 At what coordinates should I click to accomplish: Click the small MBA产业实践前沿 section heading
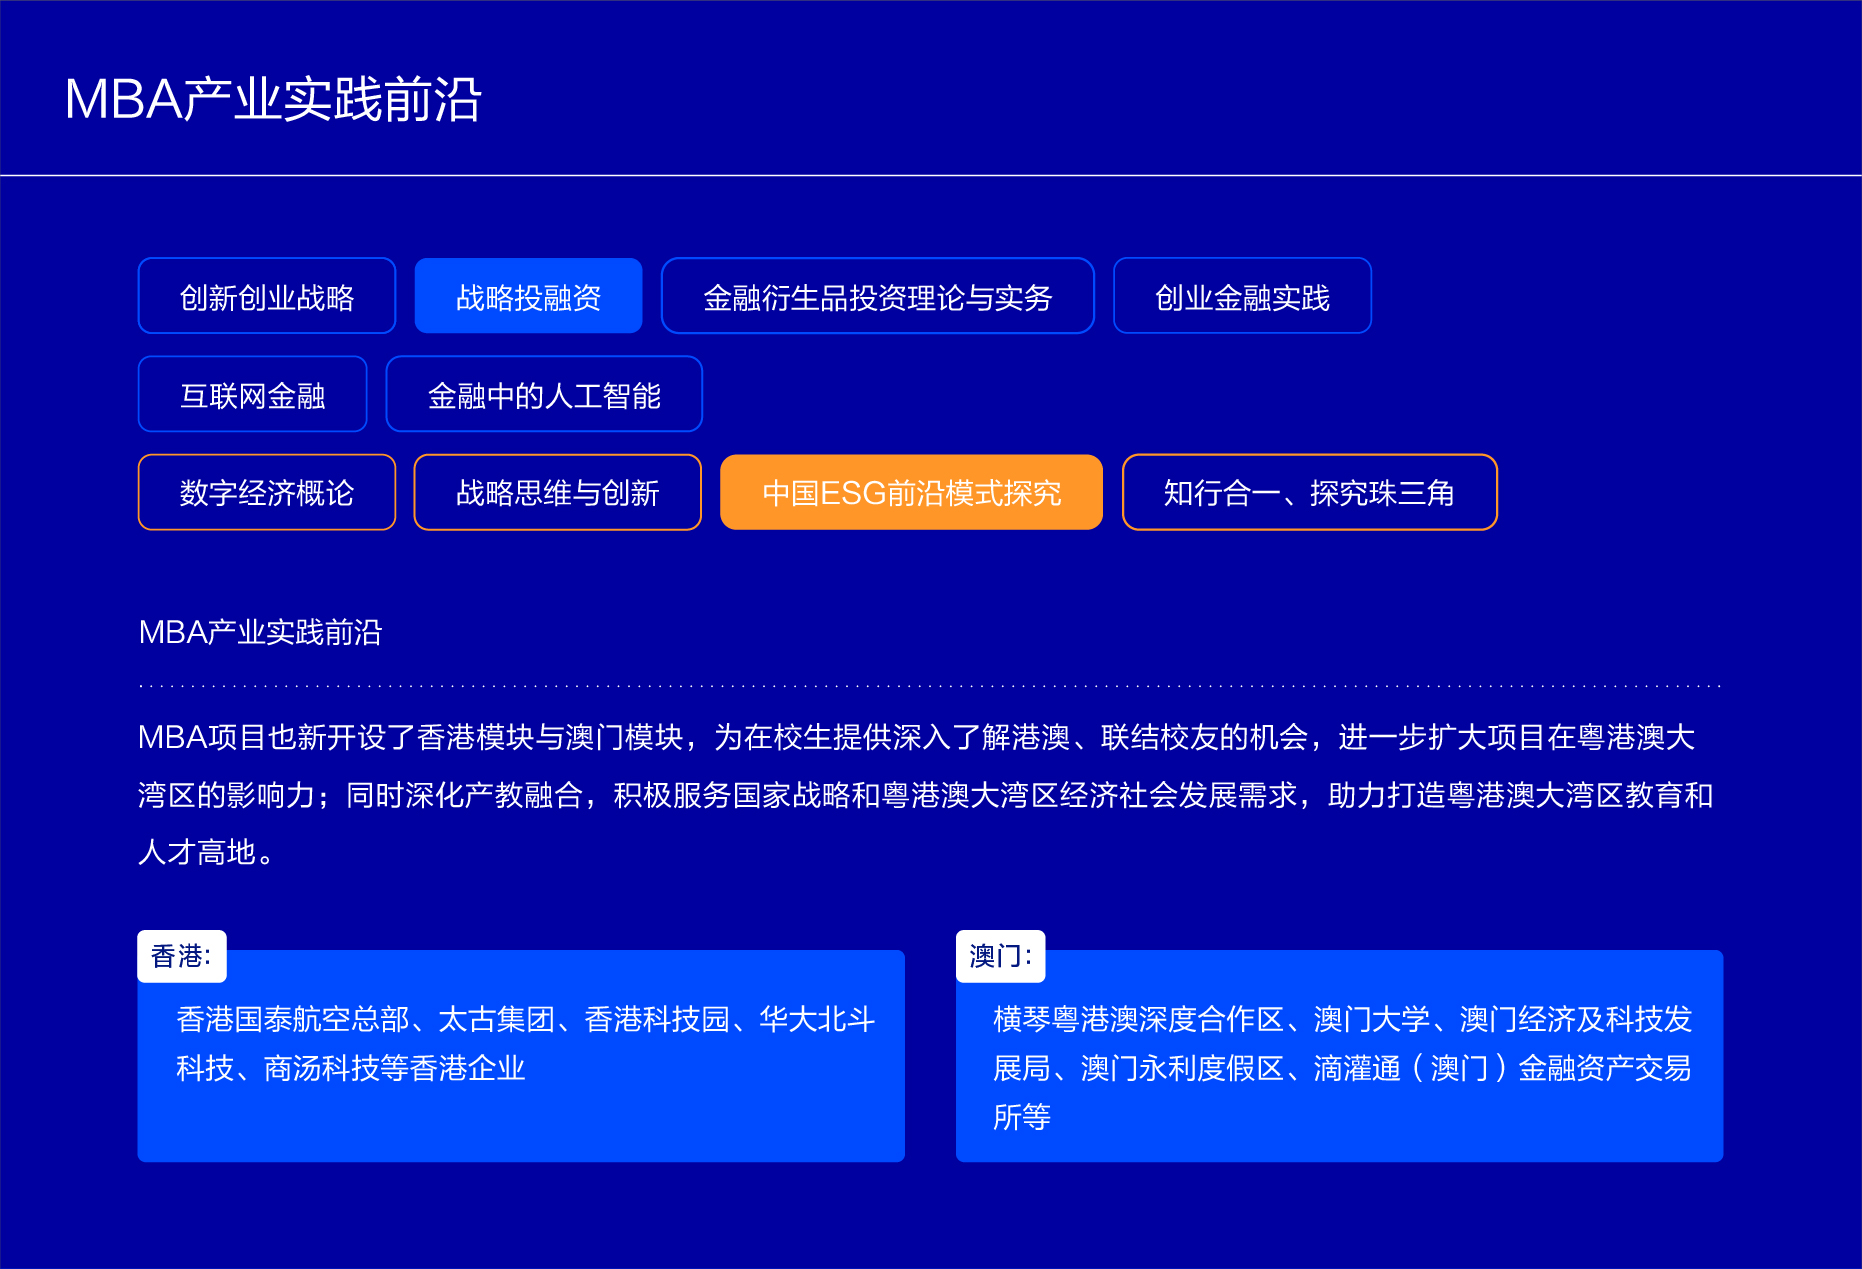coord(260,632)
